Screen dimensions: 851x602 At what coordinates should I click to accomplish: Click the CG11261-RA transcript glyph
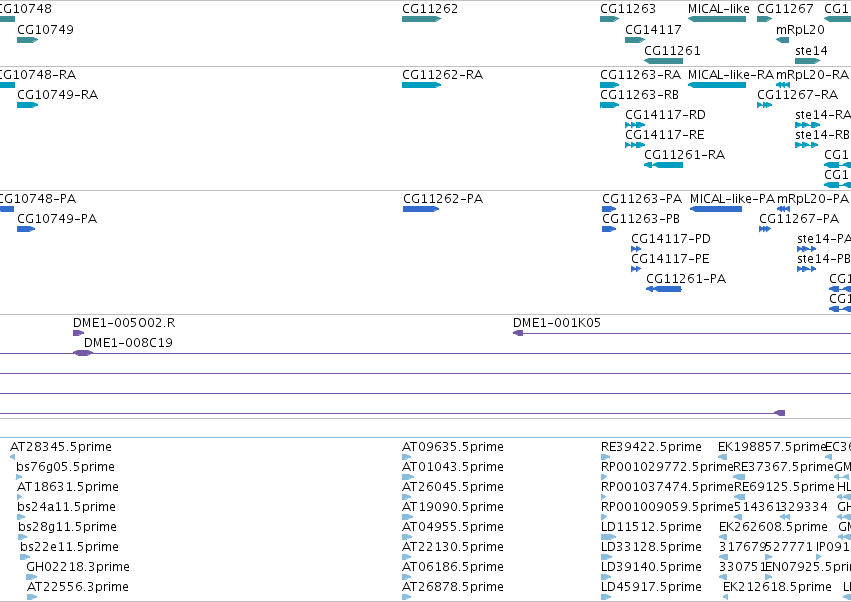click(x=663, y=165)
